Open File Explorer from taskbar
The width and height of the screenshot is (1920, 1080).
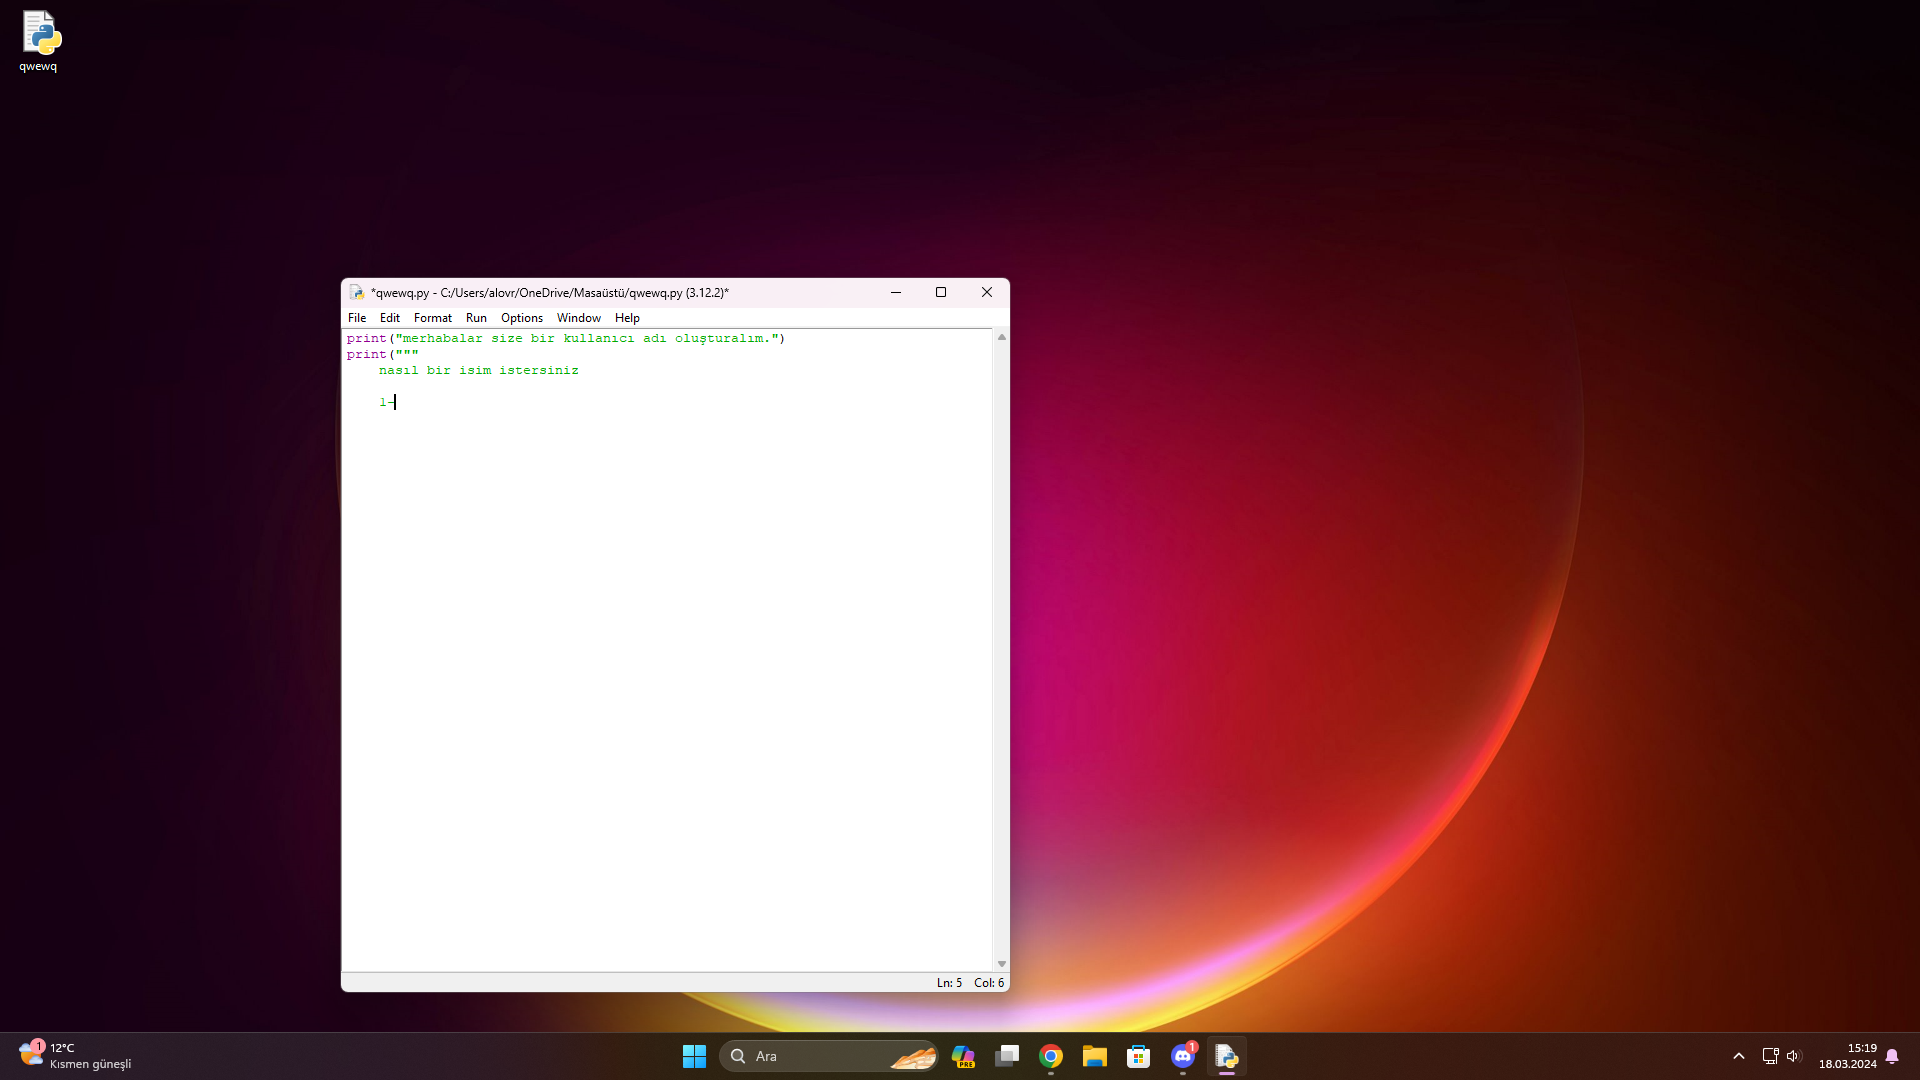pyautogui.click(x=1094, y=1056)
